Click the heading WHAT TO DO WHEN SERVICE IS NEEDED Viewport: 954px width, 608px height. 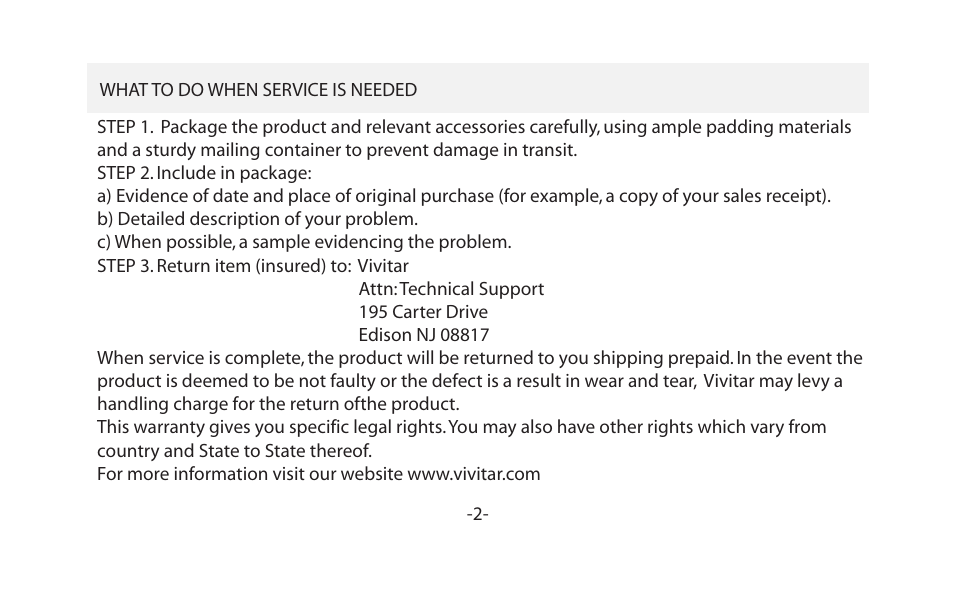point(258,90)
